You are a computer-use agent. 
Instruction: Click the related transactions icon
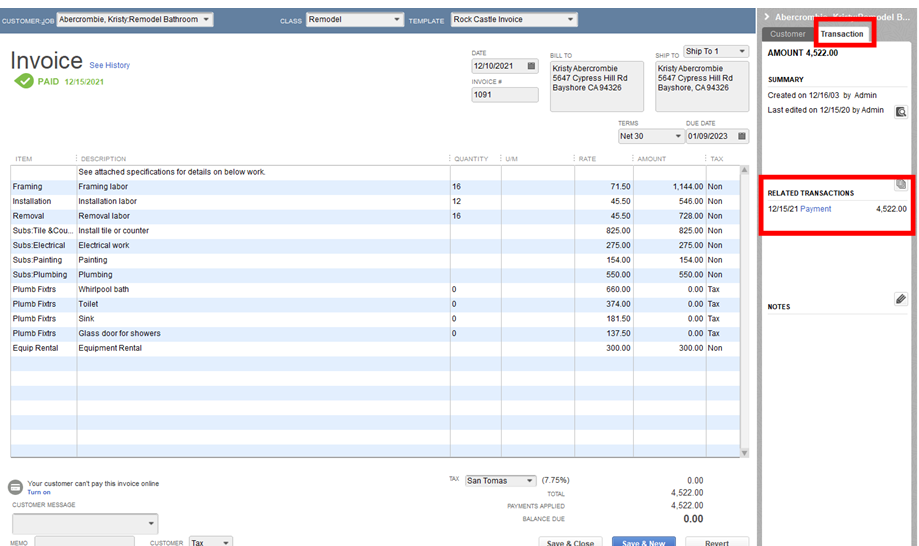coord(900,184)
